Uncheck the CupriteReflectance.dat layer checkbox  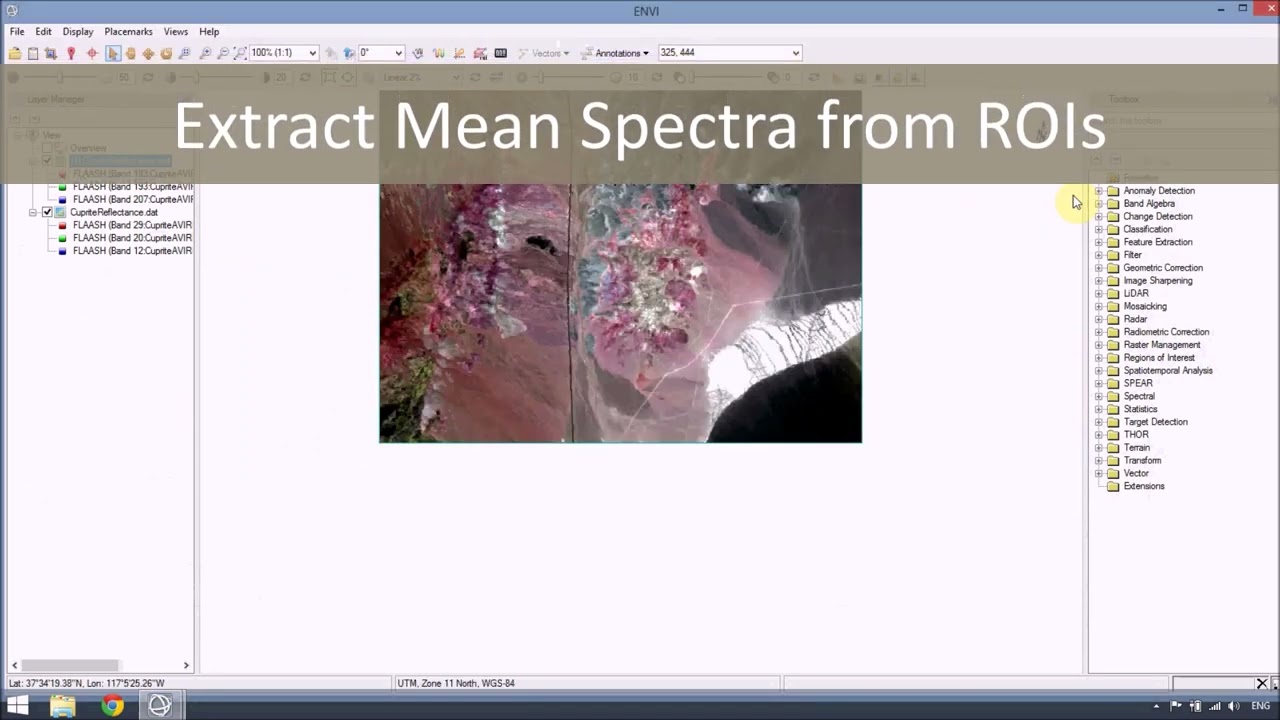(47, 212)
